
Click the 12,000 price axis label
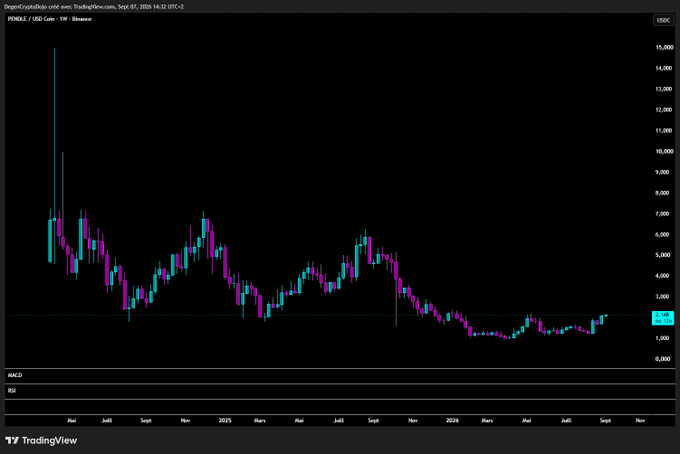[664, 110]
